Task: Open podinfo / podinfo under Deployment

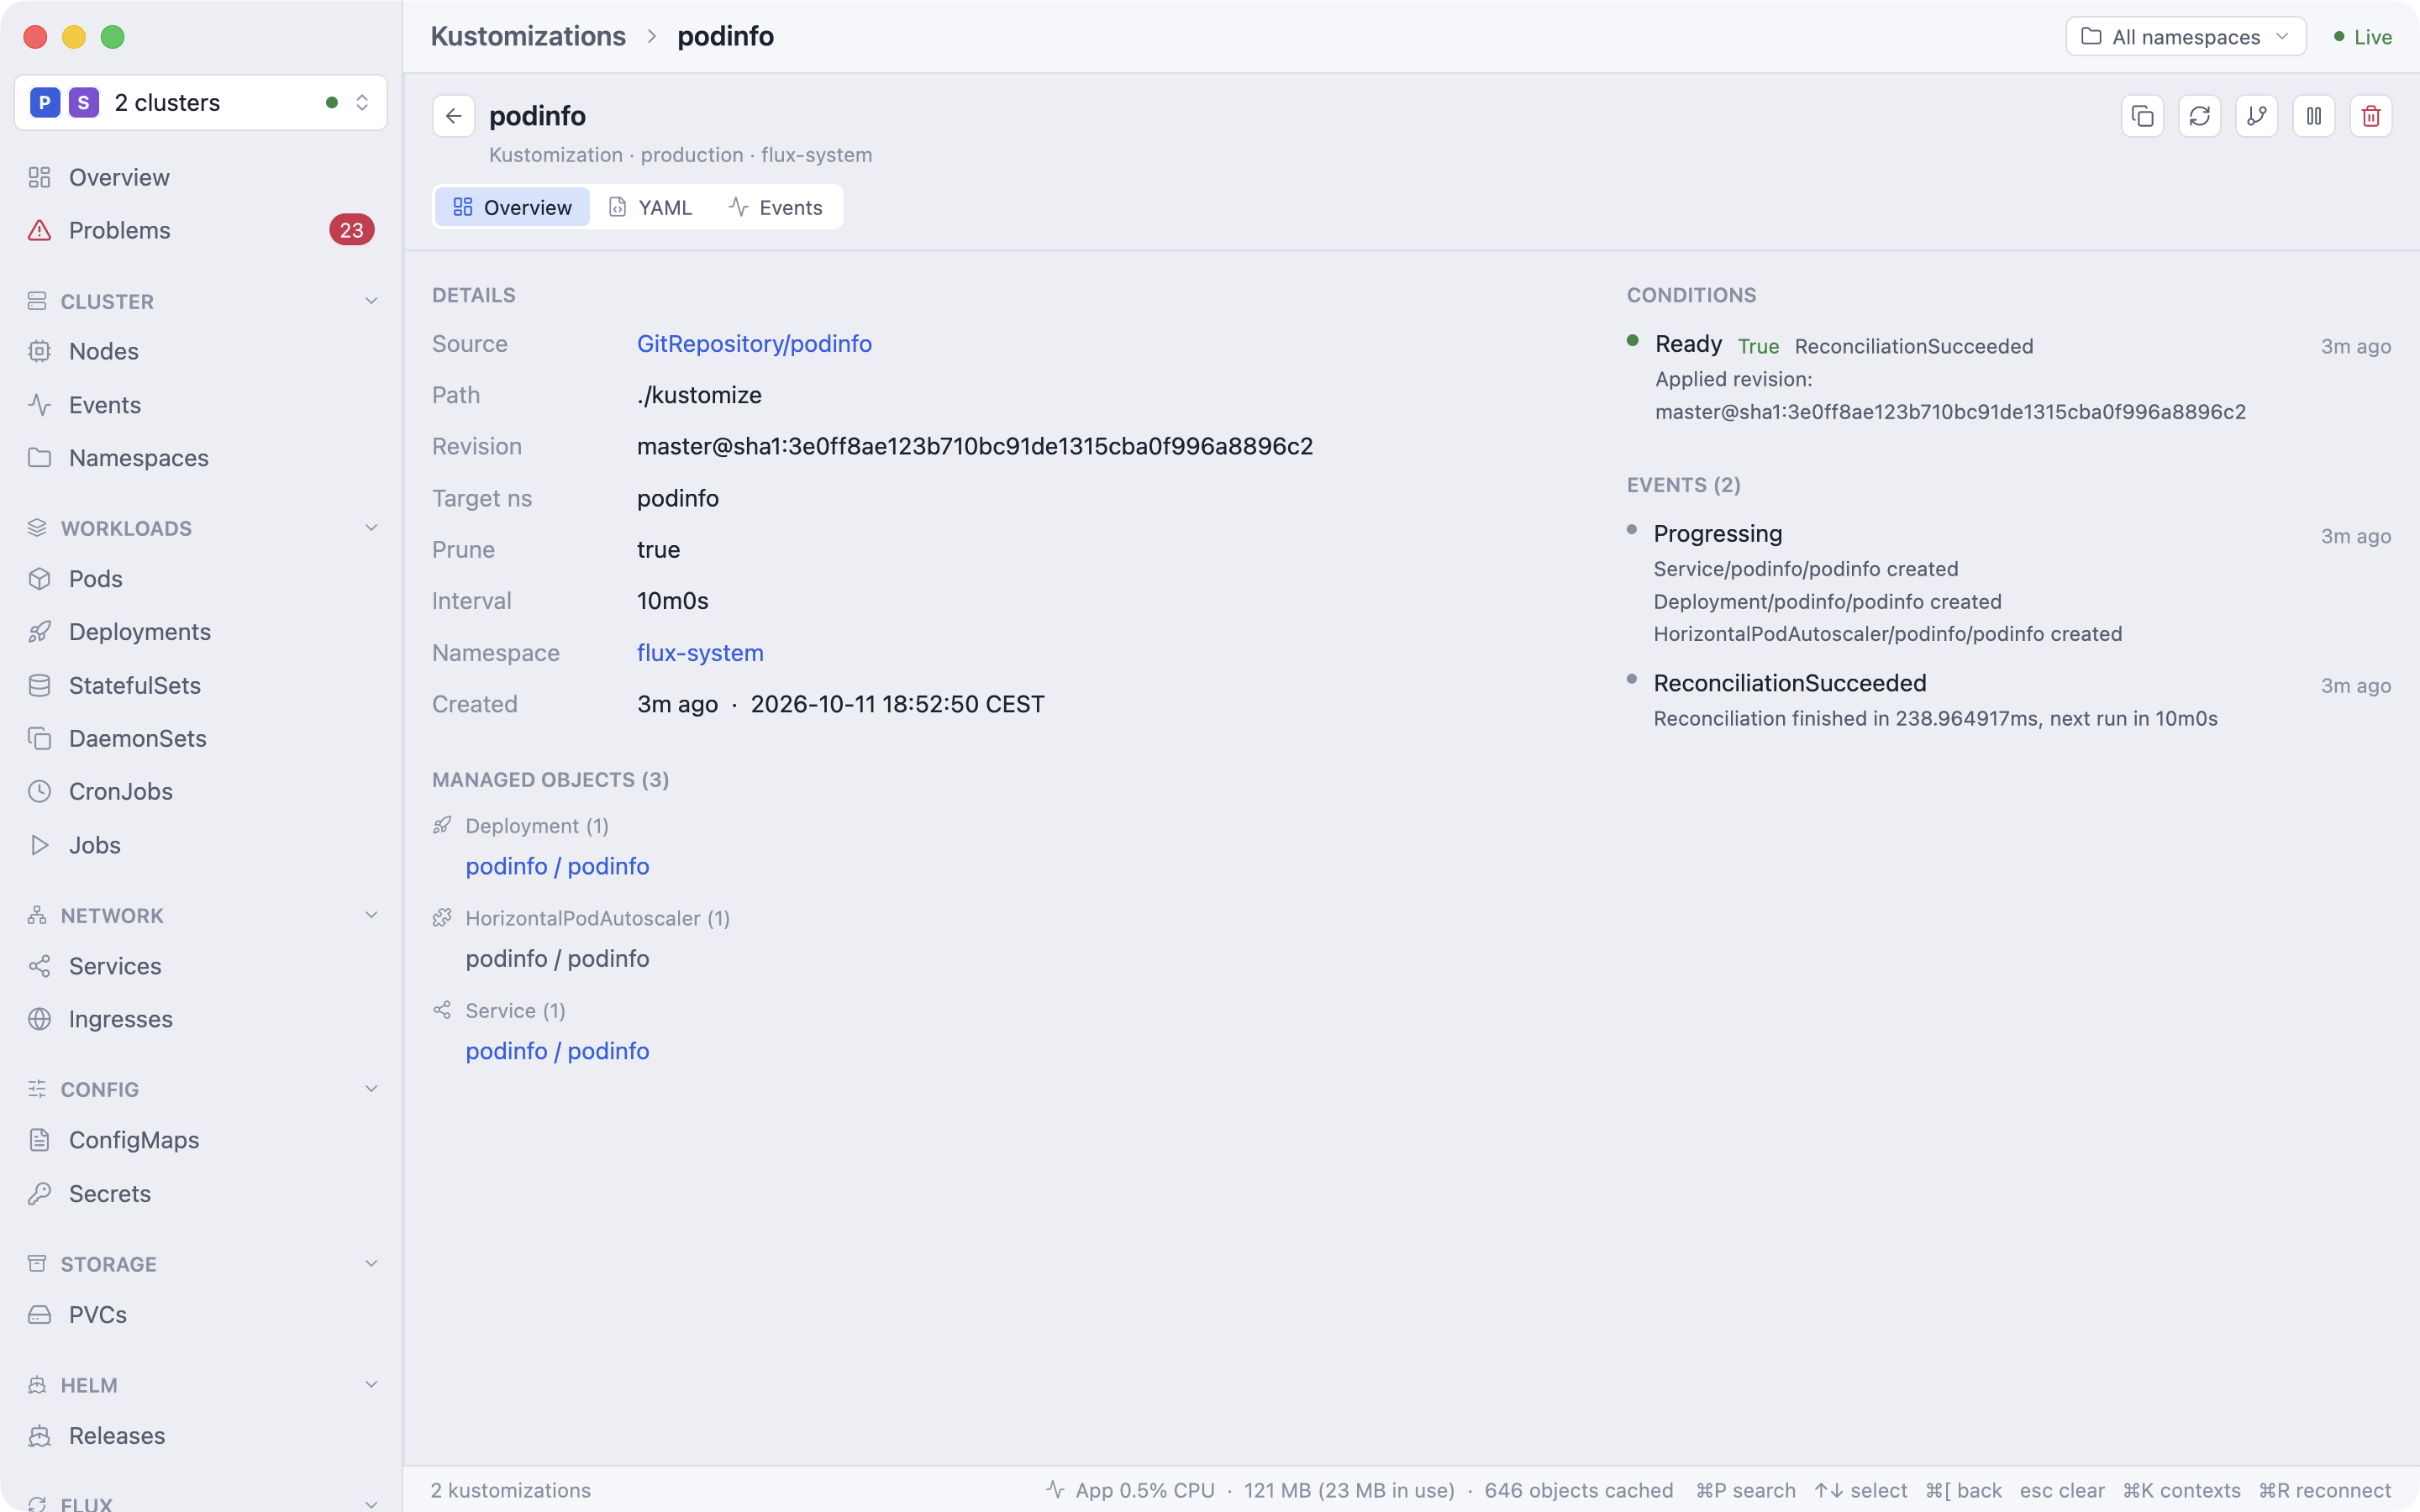Action: point(557,866)
